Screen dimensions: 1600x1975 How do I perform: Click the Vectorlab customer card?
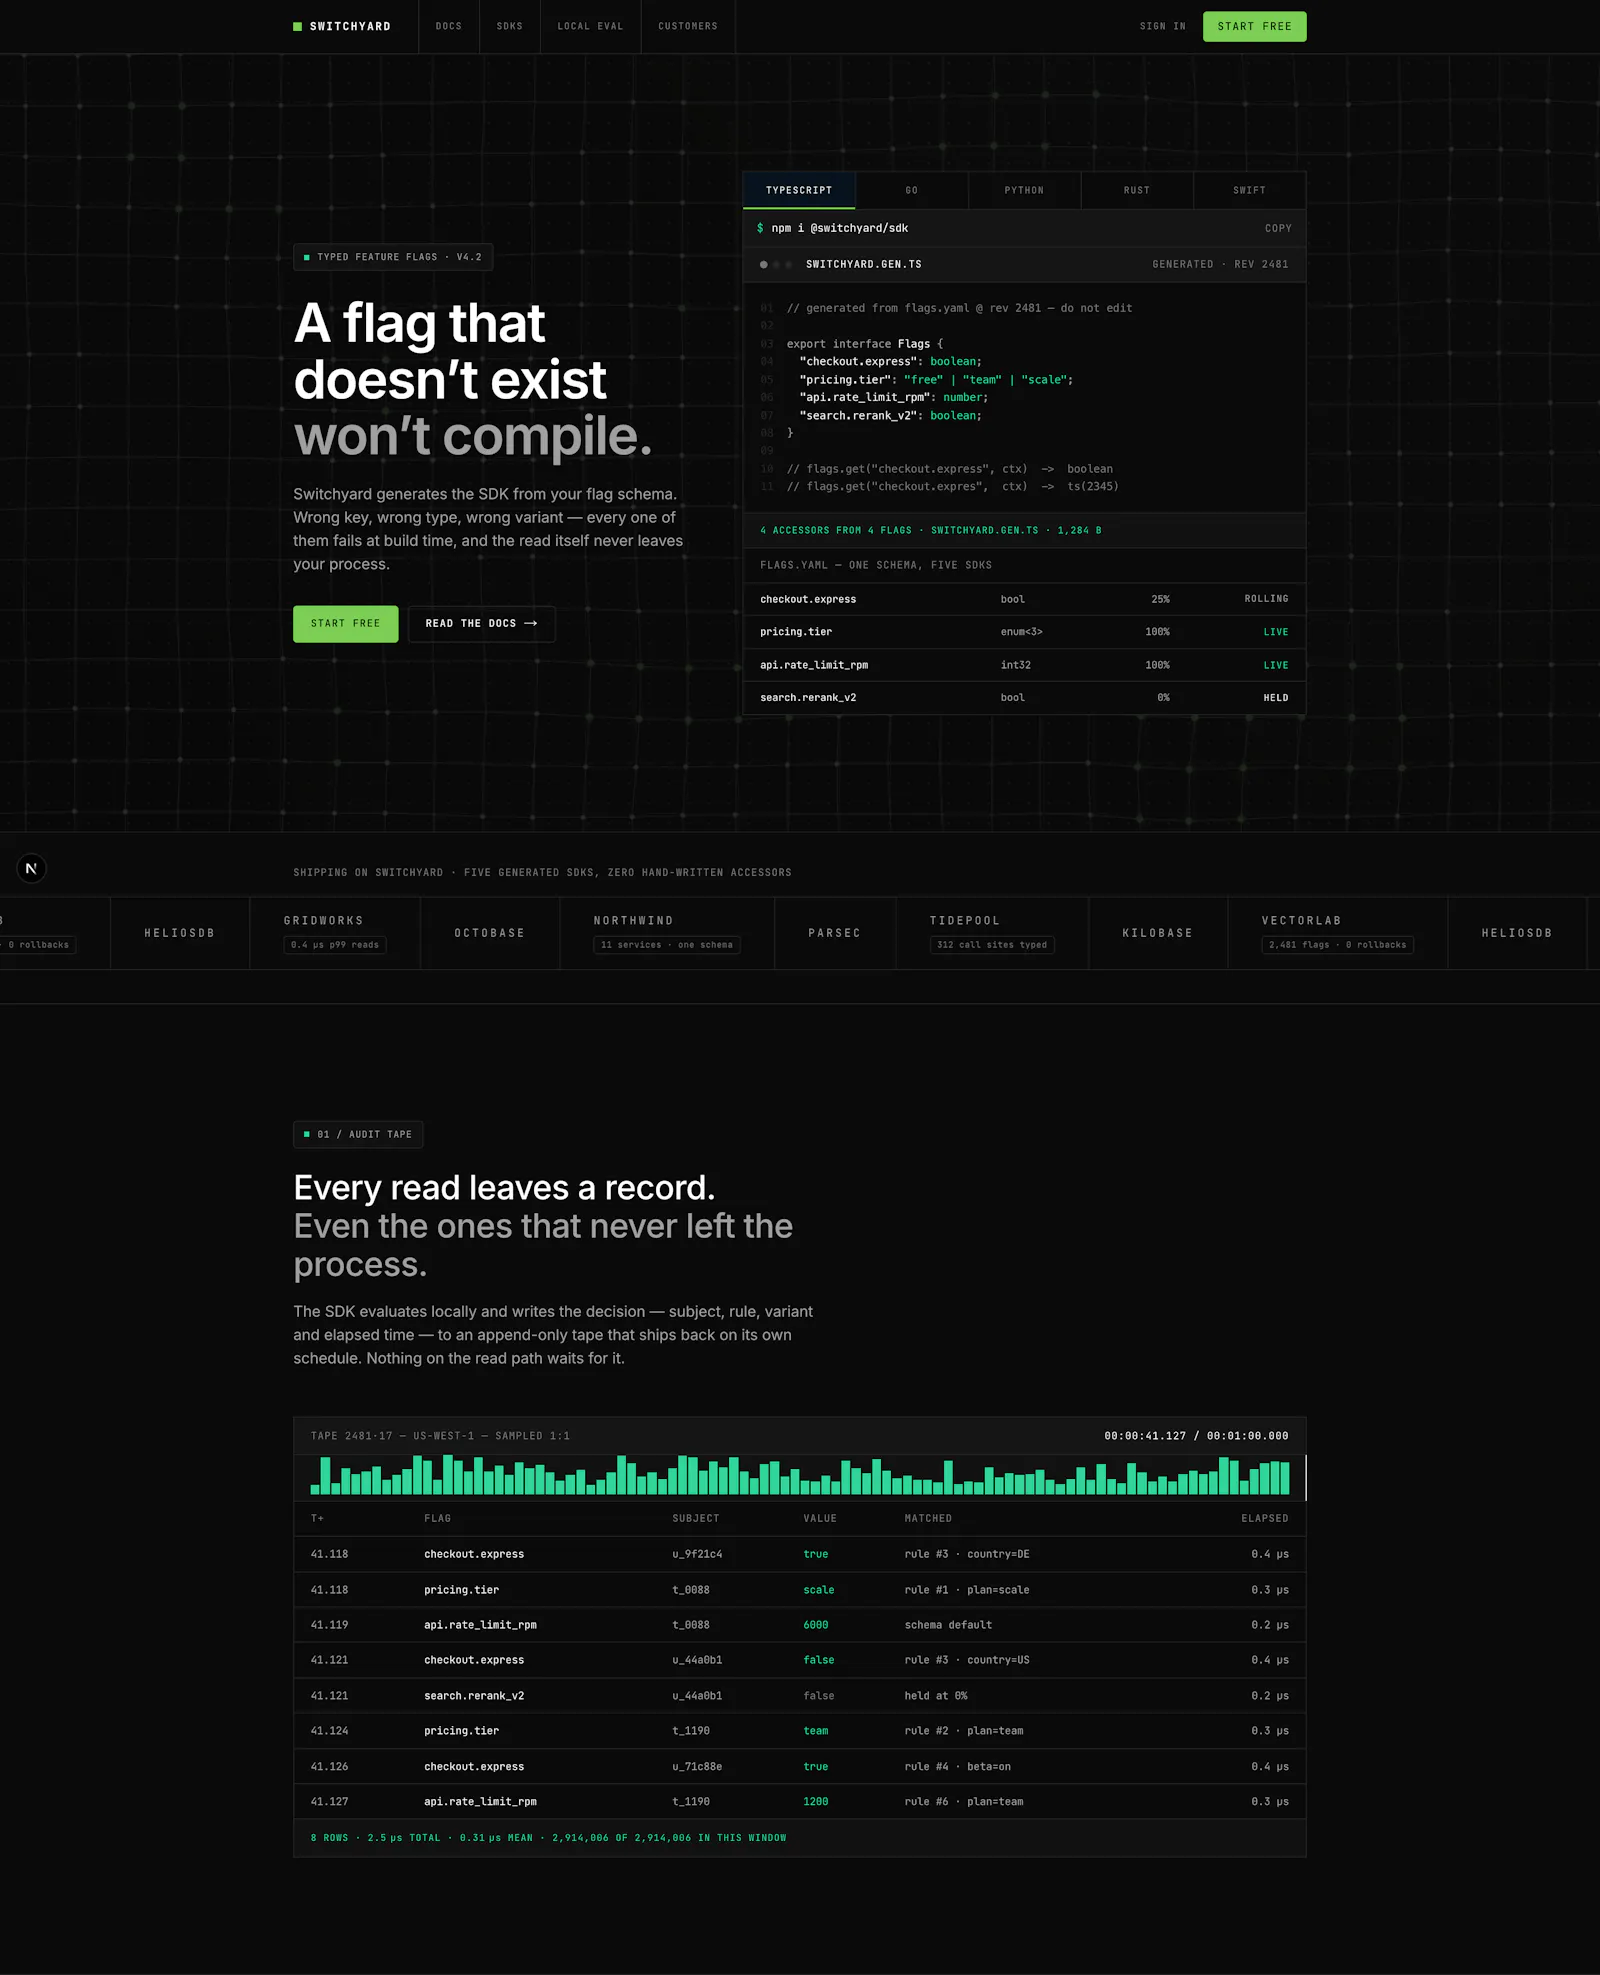point(1338,933)
